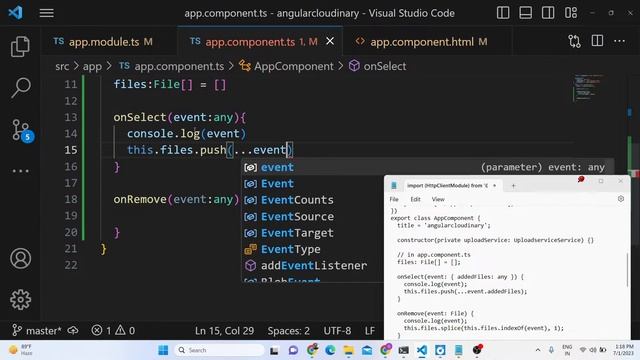Open Microsoft Edge from the taskbar

point(330,350)
